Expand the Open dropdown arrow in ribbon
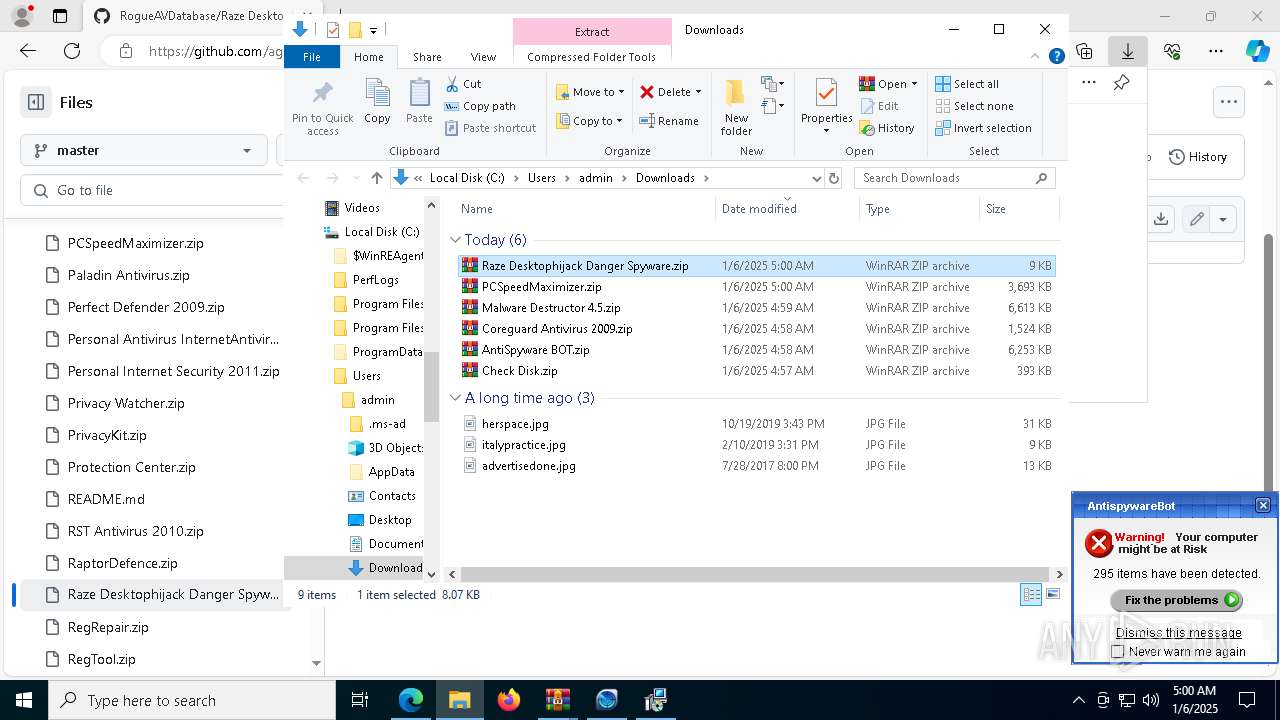Image resolution: width=1280 pixels, height=720 pixels. pyautogui.click(x=914, y=84)
